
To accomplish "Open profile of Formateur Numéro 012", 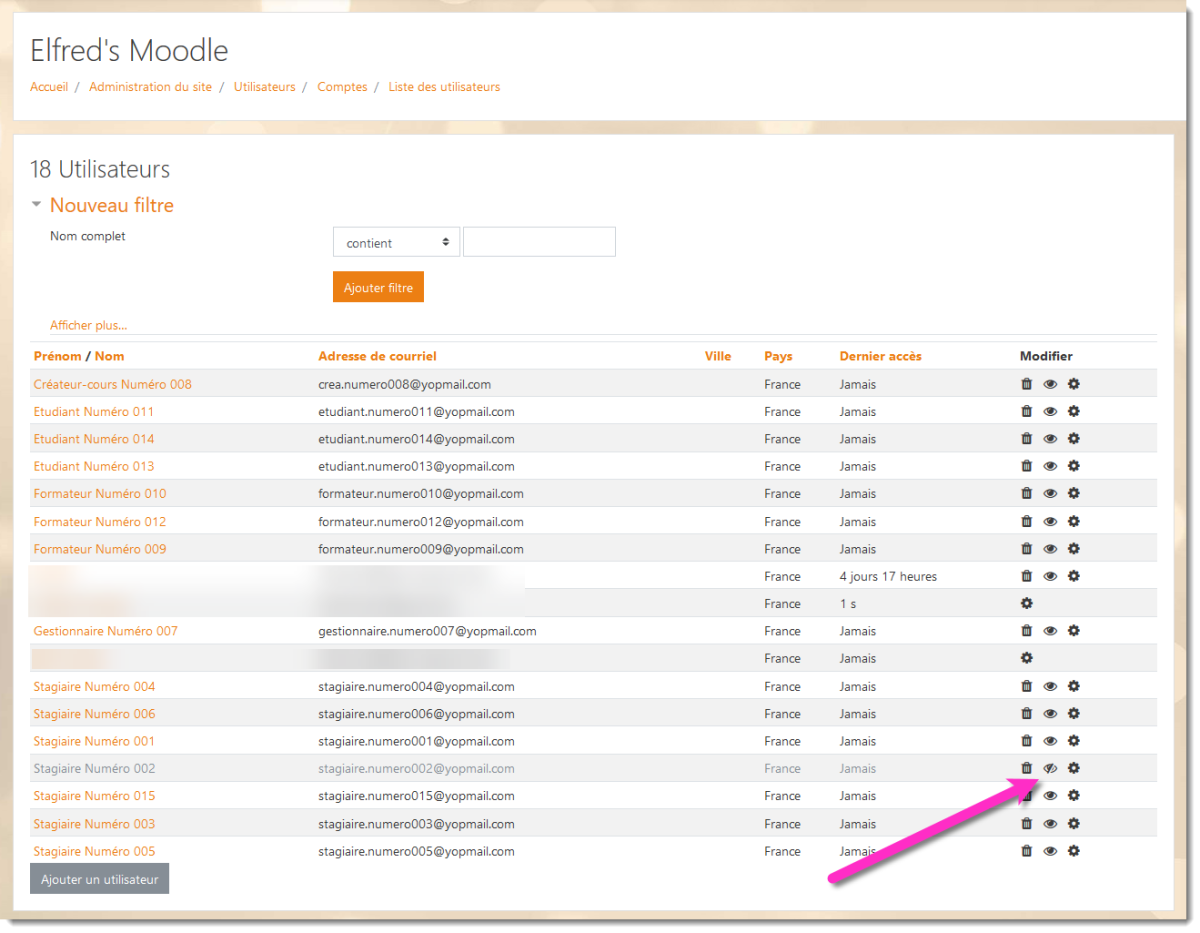I will coord(100,521).
